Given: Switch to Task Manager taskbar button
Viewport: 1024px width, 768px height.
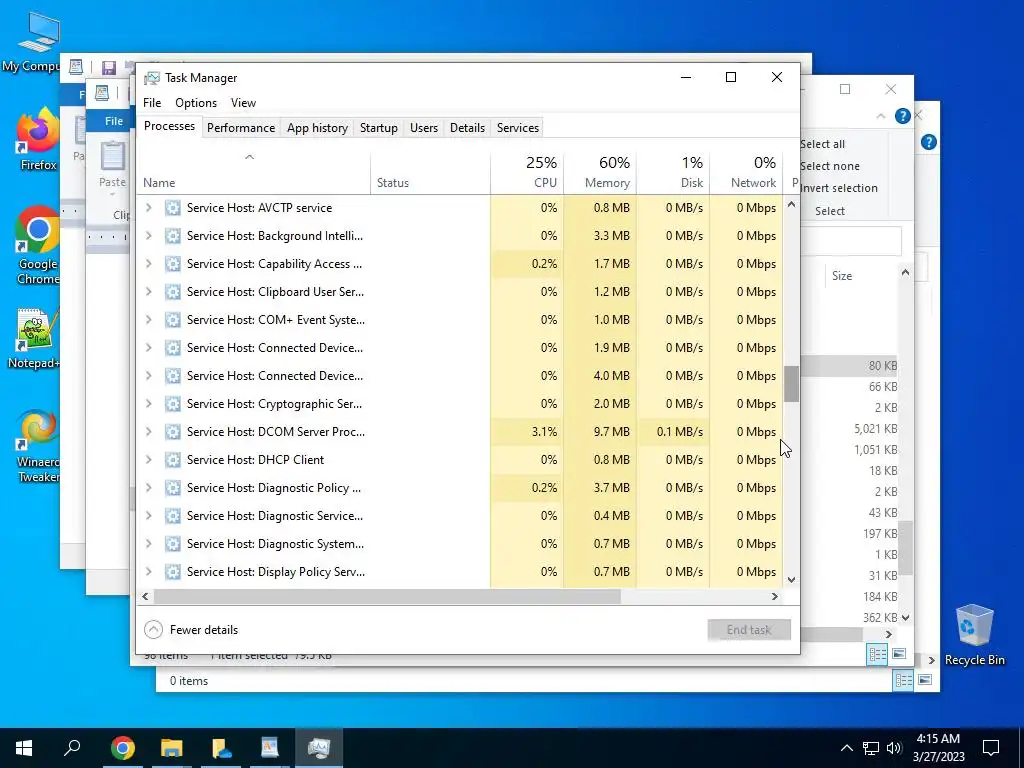Looking at the screenshot, I should click(319, 747).
